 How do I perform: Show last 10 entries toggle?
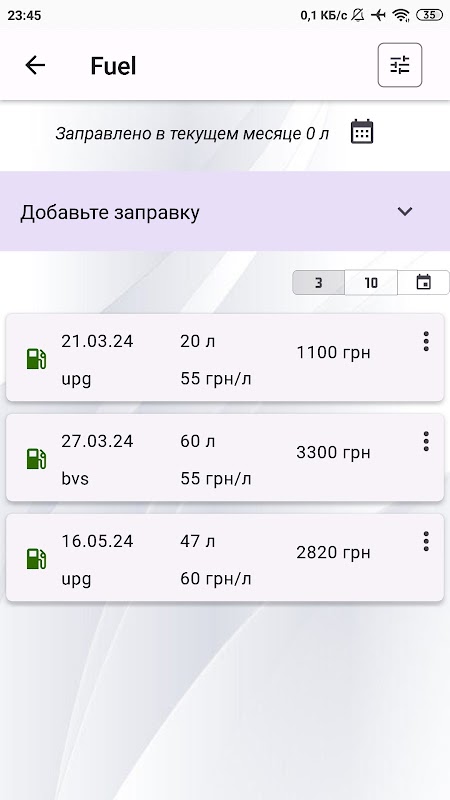pyautogui.click(x=371, y=283)
